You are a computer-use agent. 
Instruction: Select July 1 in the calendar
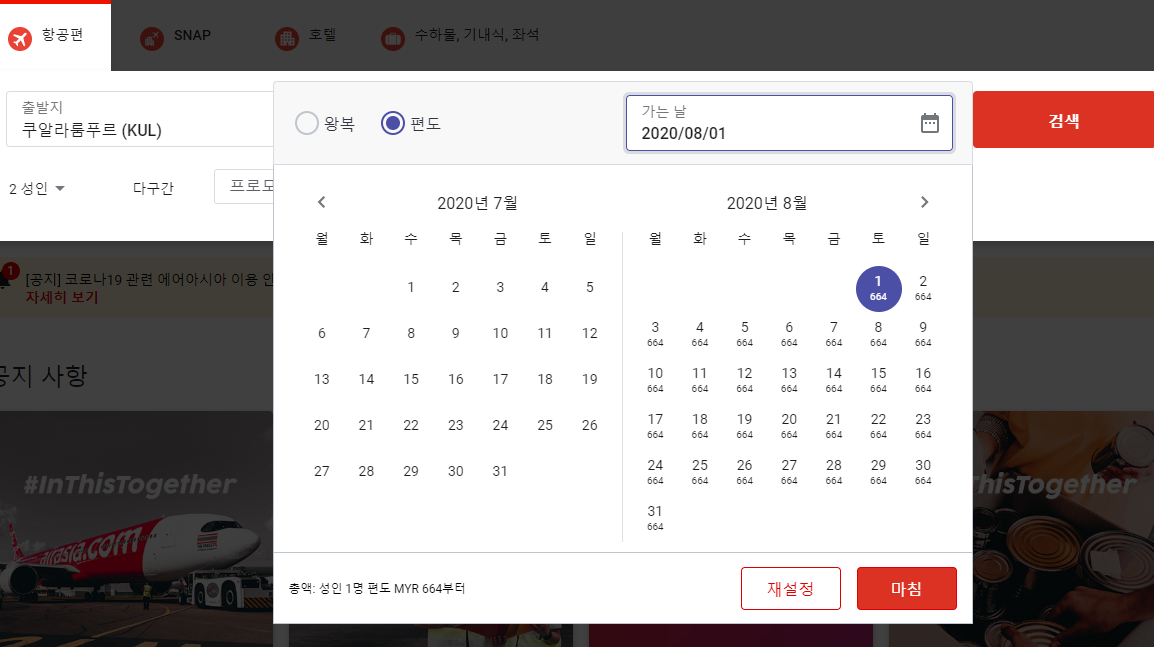coord(411,287)
